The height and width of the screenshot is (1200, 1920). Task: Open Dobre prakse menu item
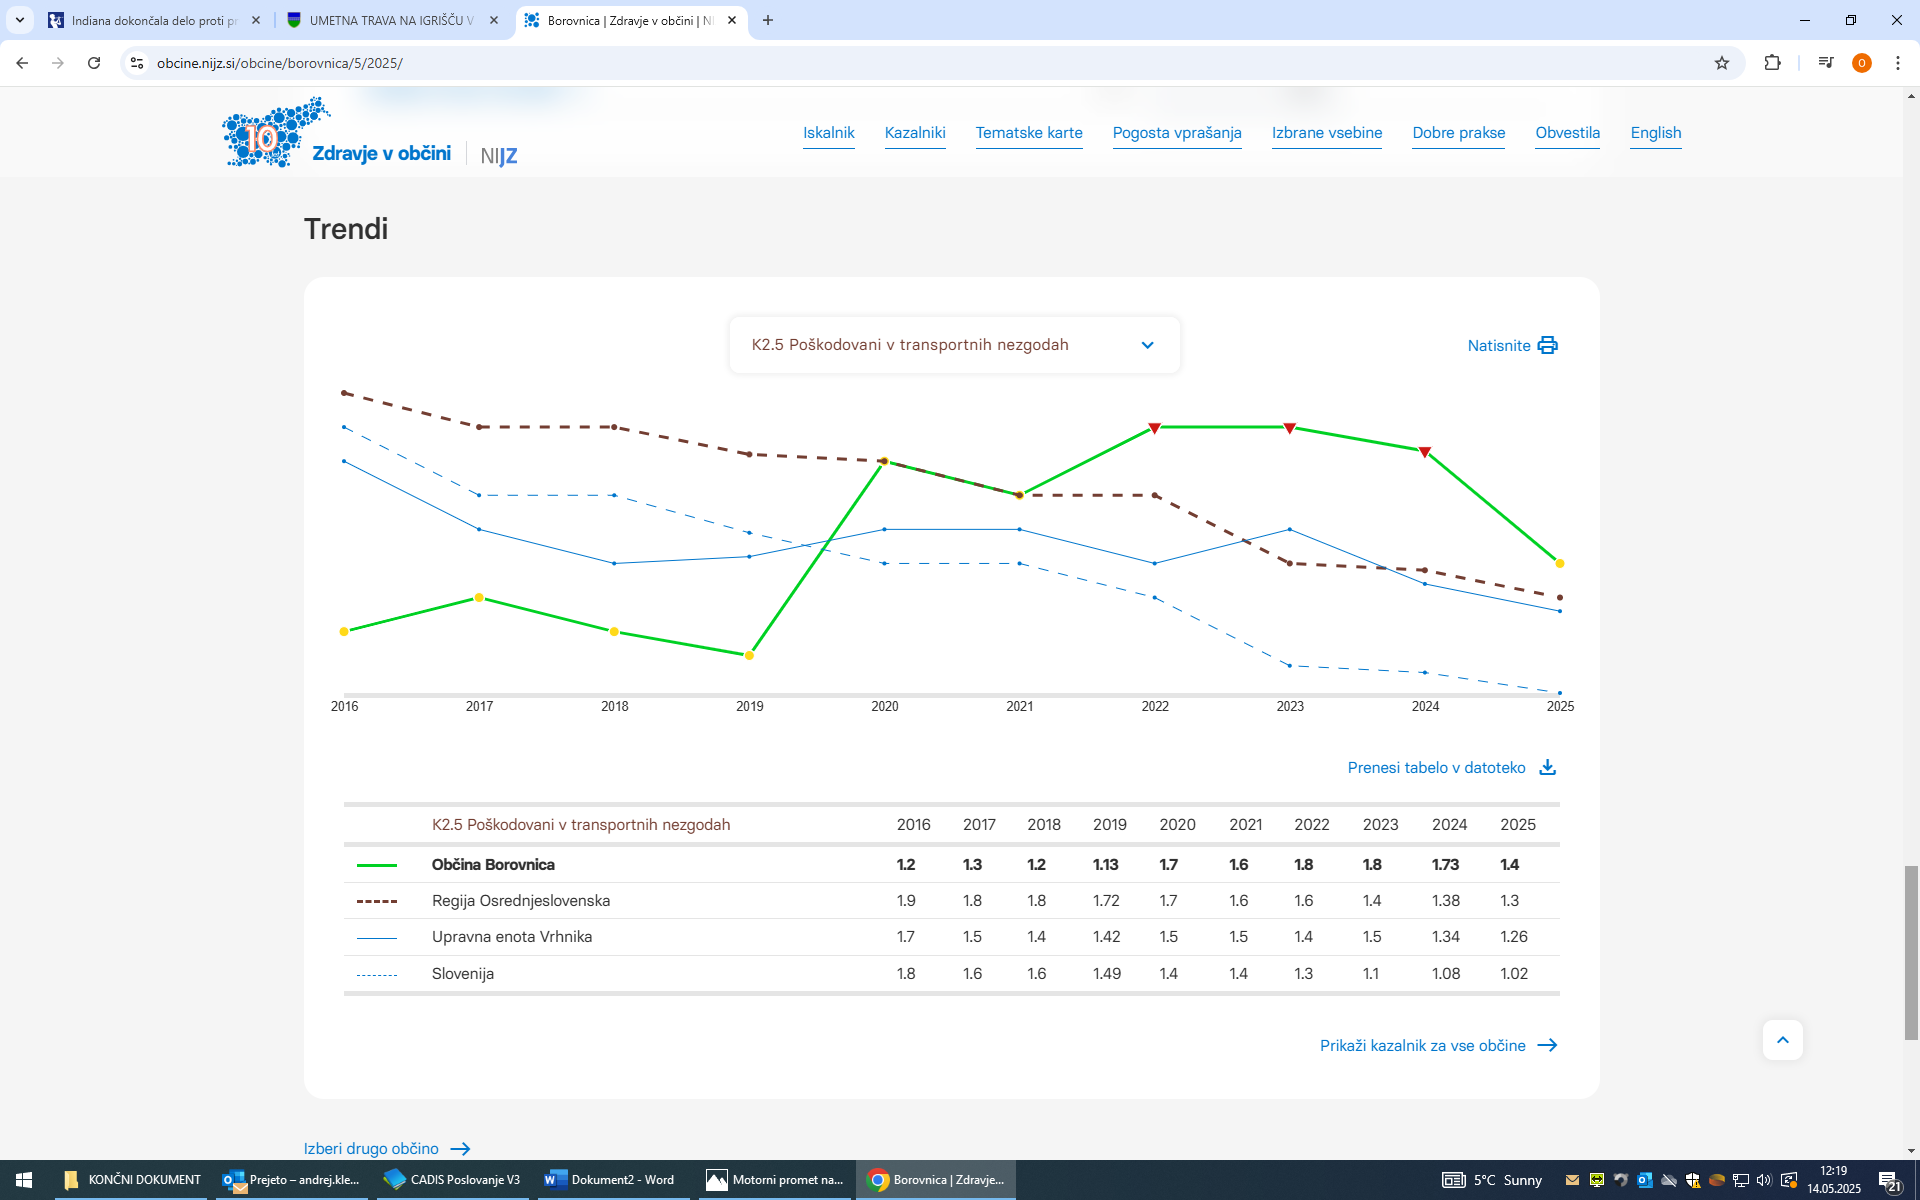pos(1458,133)
